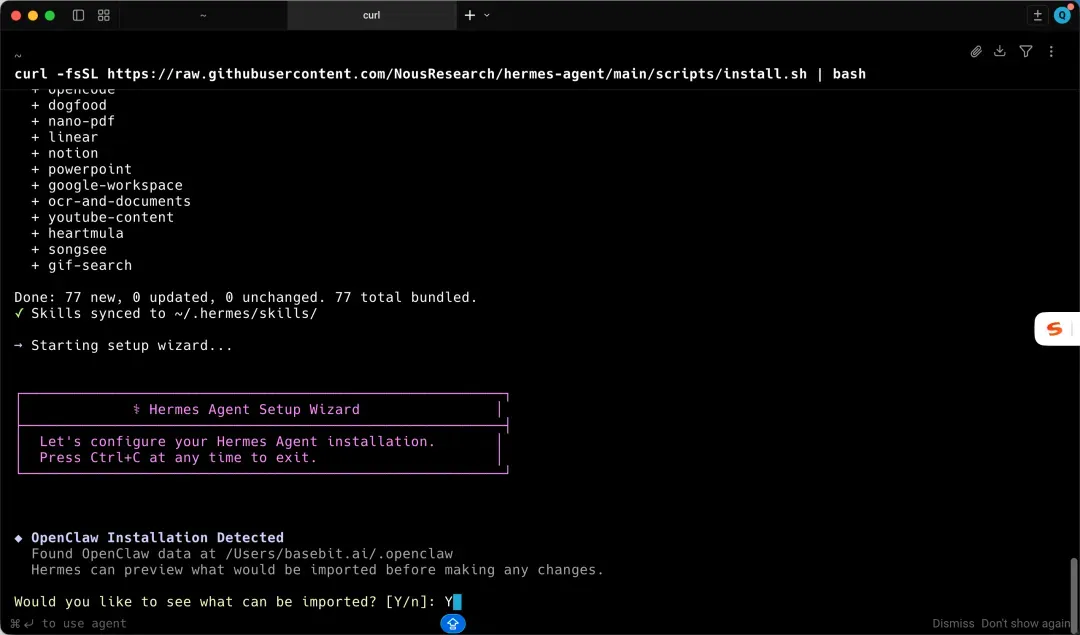Image resolution: width=1080 pixels, height=635 pixels.
Task: Click the plus icon to add a new tab
Action: [470, 15]
